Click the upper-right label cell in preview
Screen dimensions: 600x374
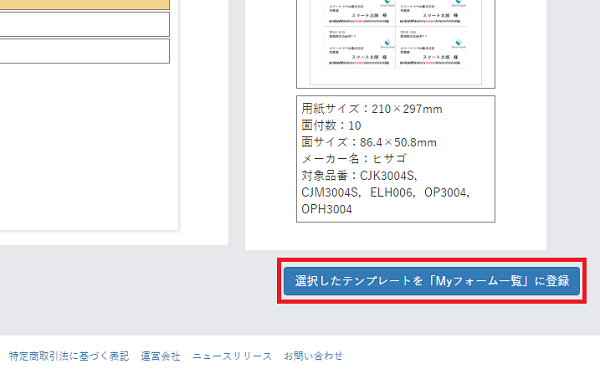tap(431, 13)
